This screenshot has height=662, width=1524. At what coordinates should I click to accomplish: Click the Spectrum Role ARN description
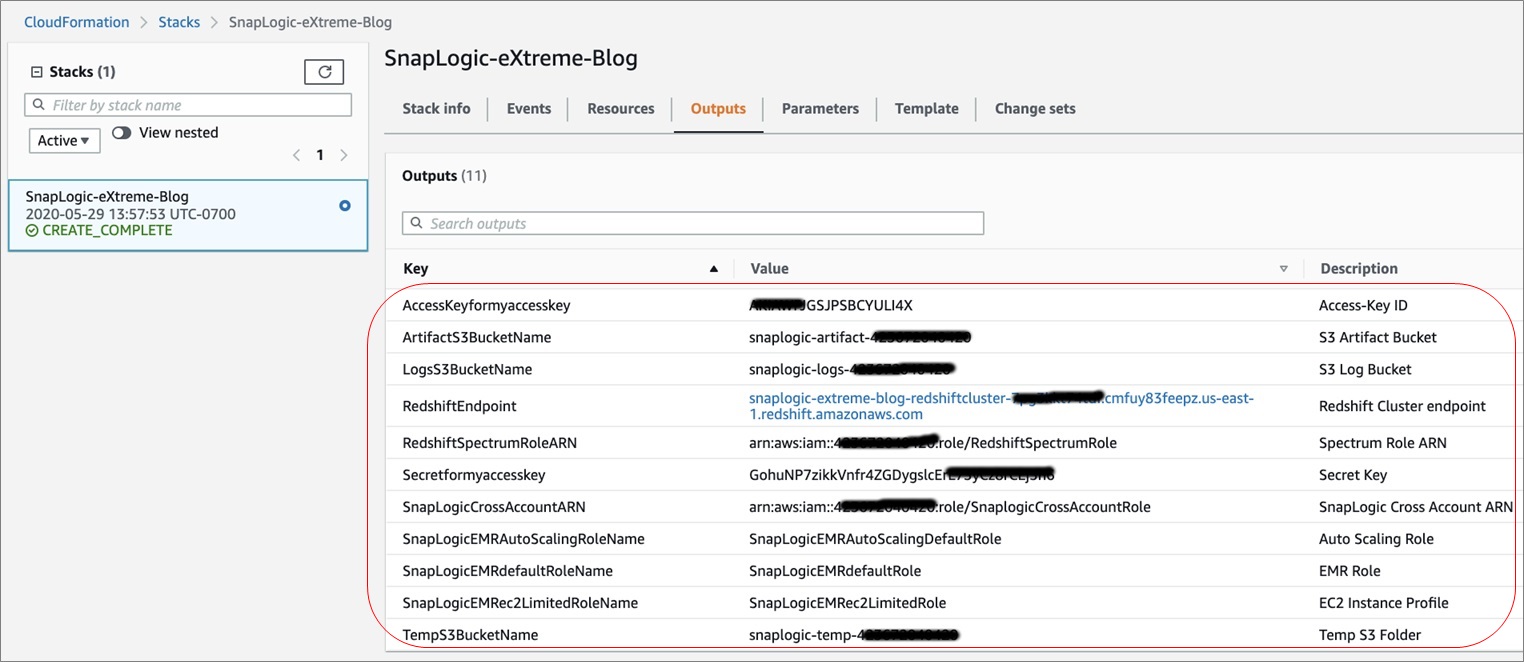1383,443
